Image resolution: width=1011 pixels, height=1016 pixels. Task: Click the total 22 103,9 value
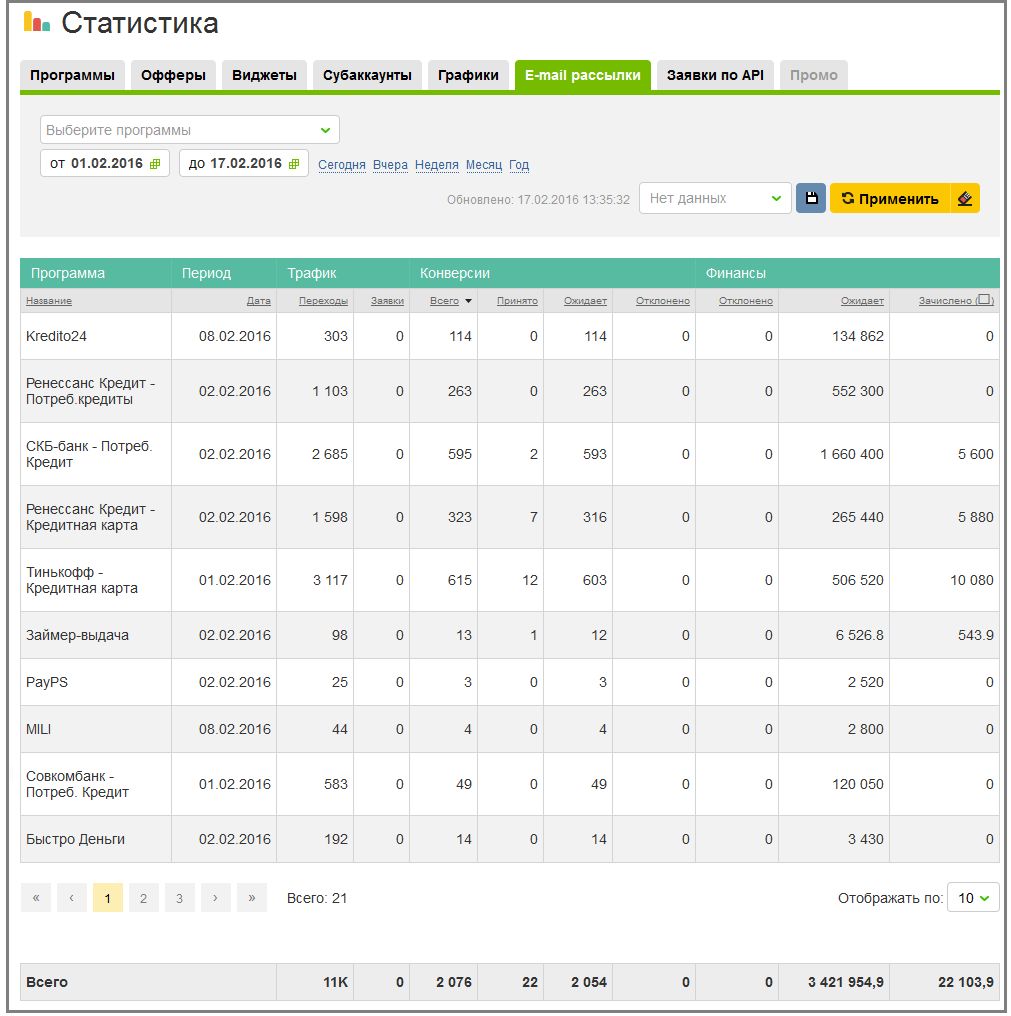(x=966, y=982)
